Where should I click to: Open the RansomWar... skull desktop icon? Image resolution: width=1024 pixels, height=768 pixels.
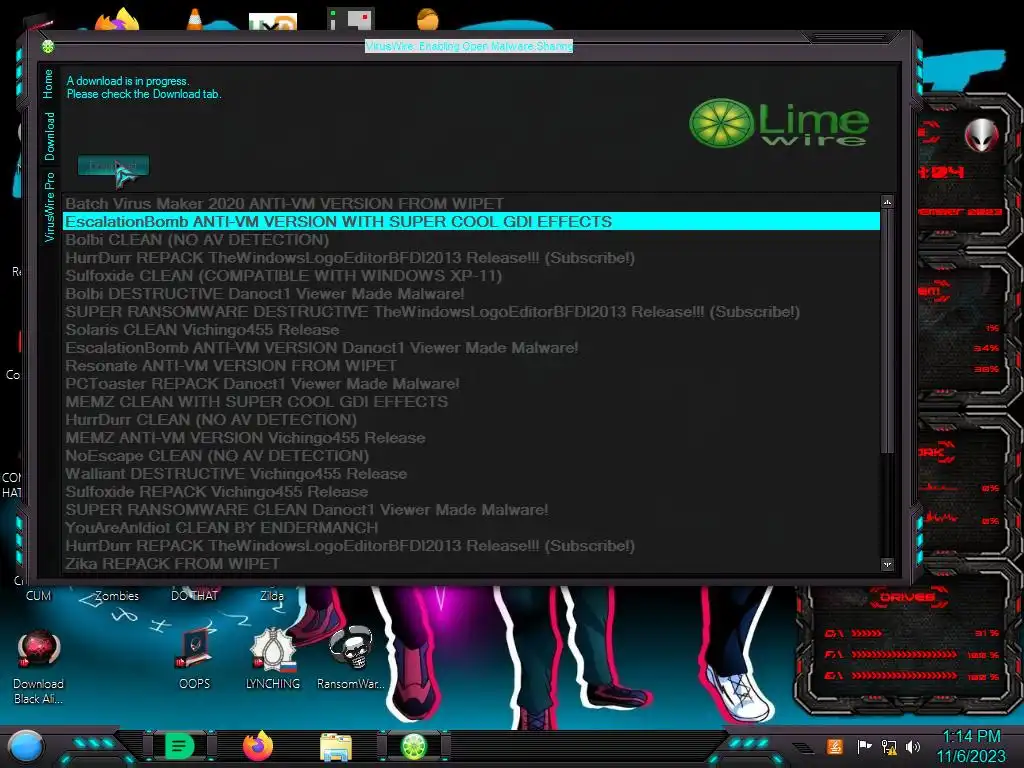pyautogui.click(x=351, y=658)
